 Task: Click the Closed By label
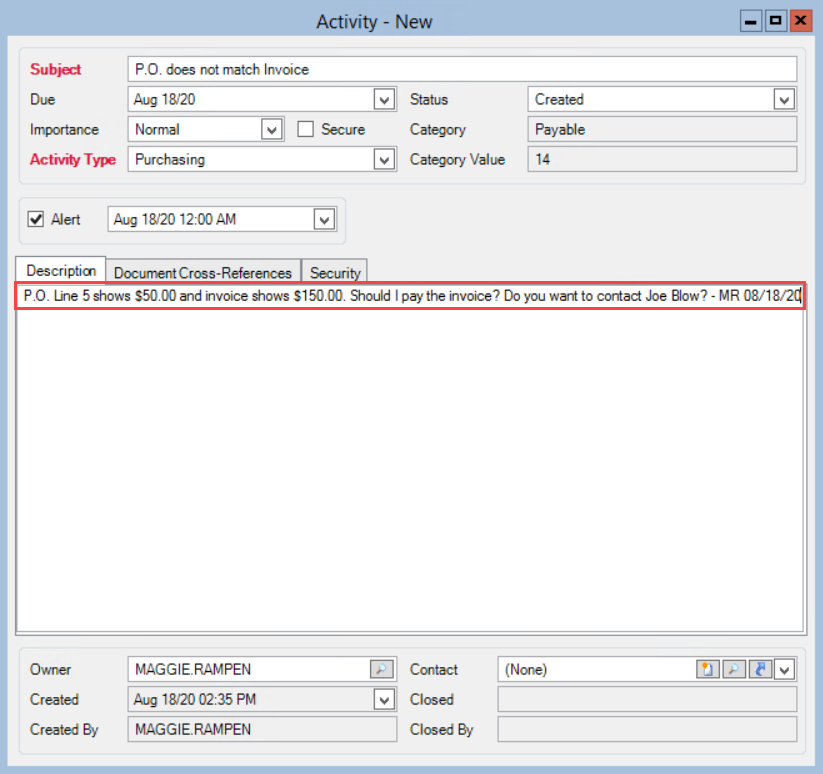click(x=441, y=729)
